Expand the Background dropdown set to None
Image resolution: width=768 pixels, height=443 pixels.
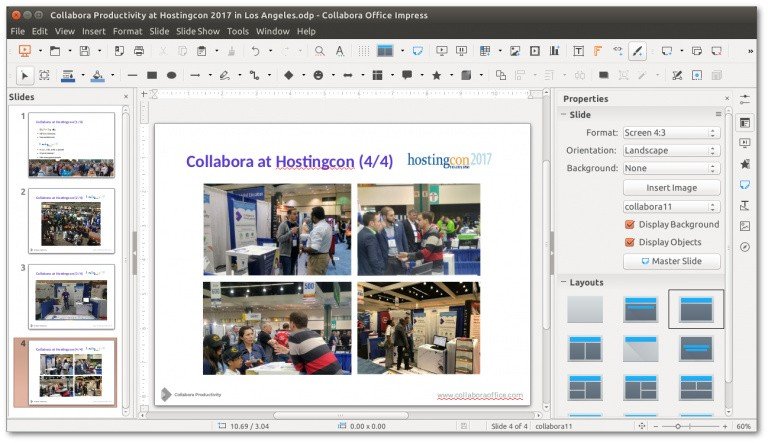(x=670, y=168)
